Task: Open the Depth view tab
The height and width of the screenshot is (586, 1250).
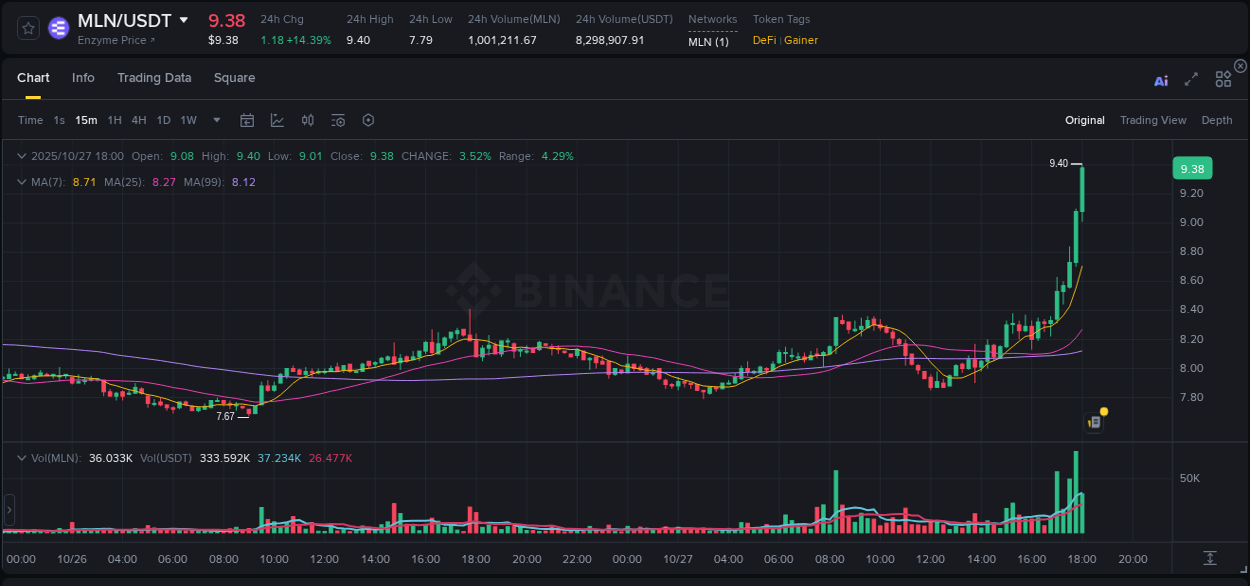Action: (1217, 120)
